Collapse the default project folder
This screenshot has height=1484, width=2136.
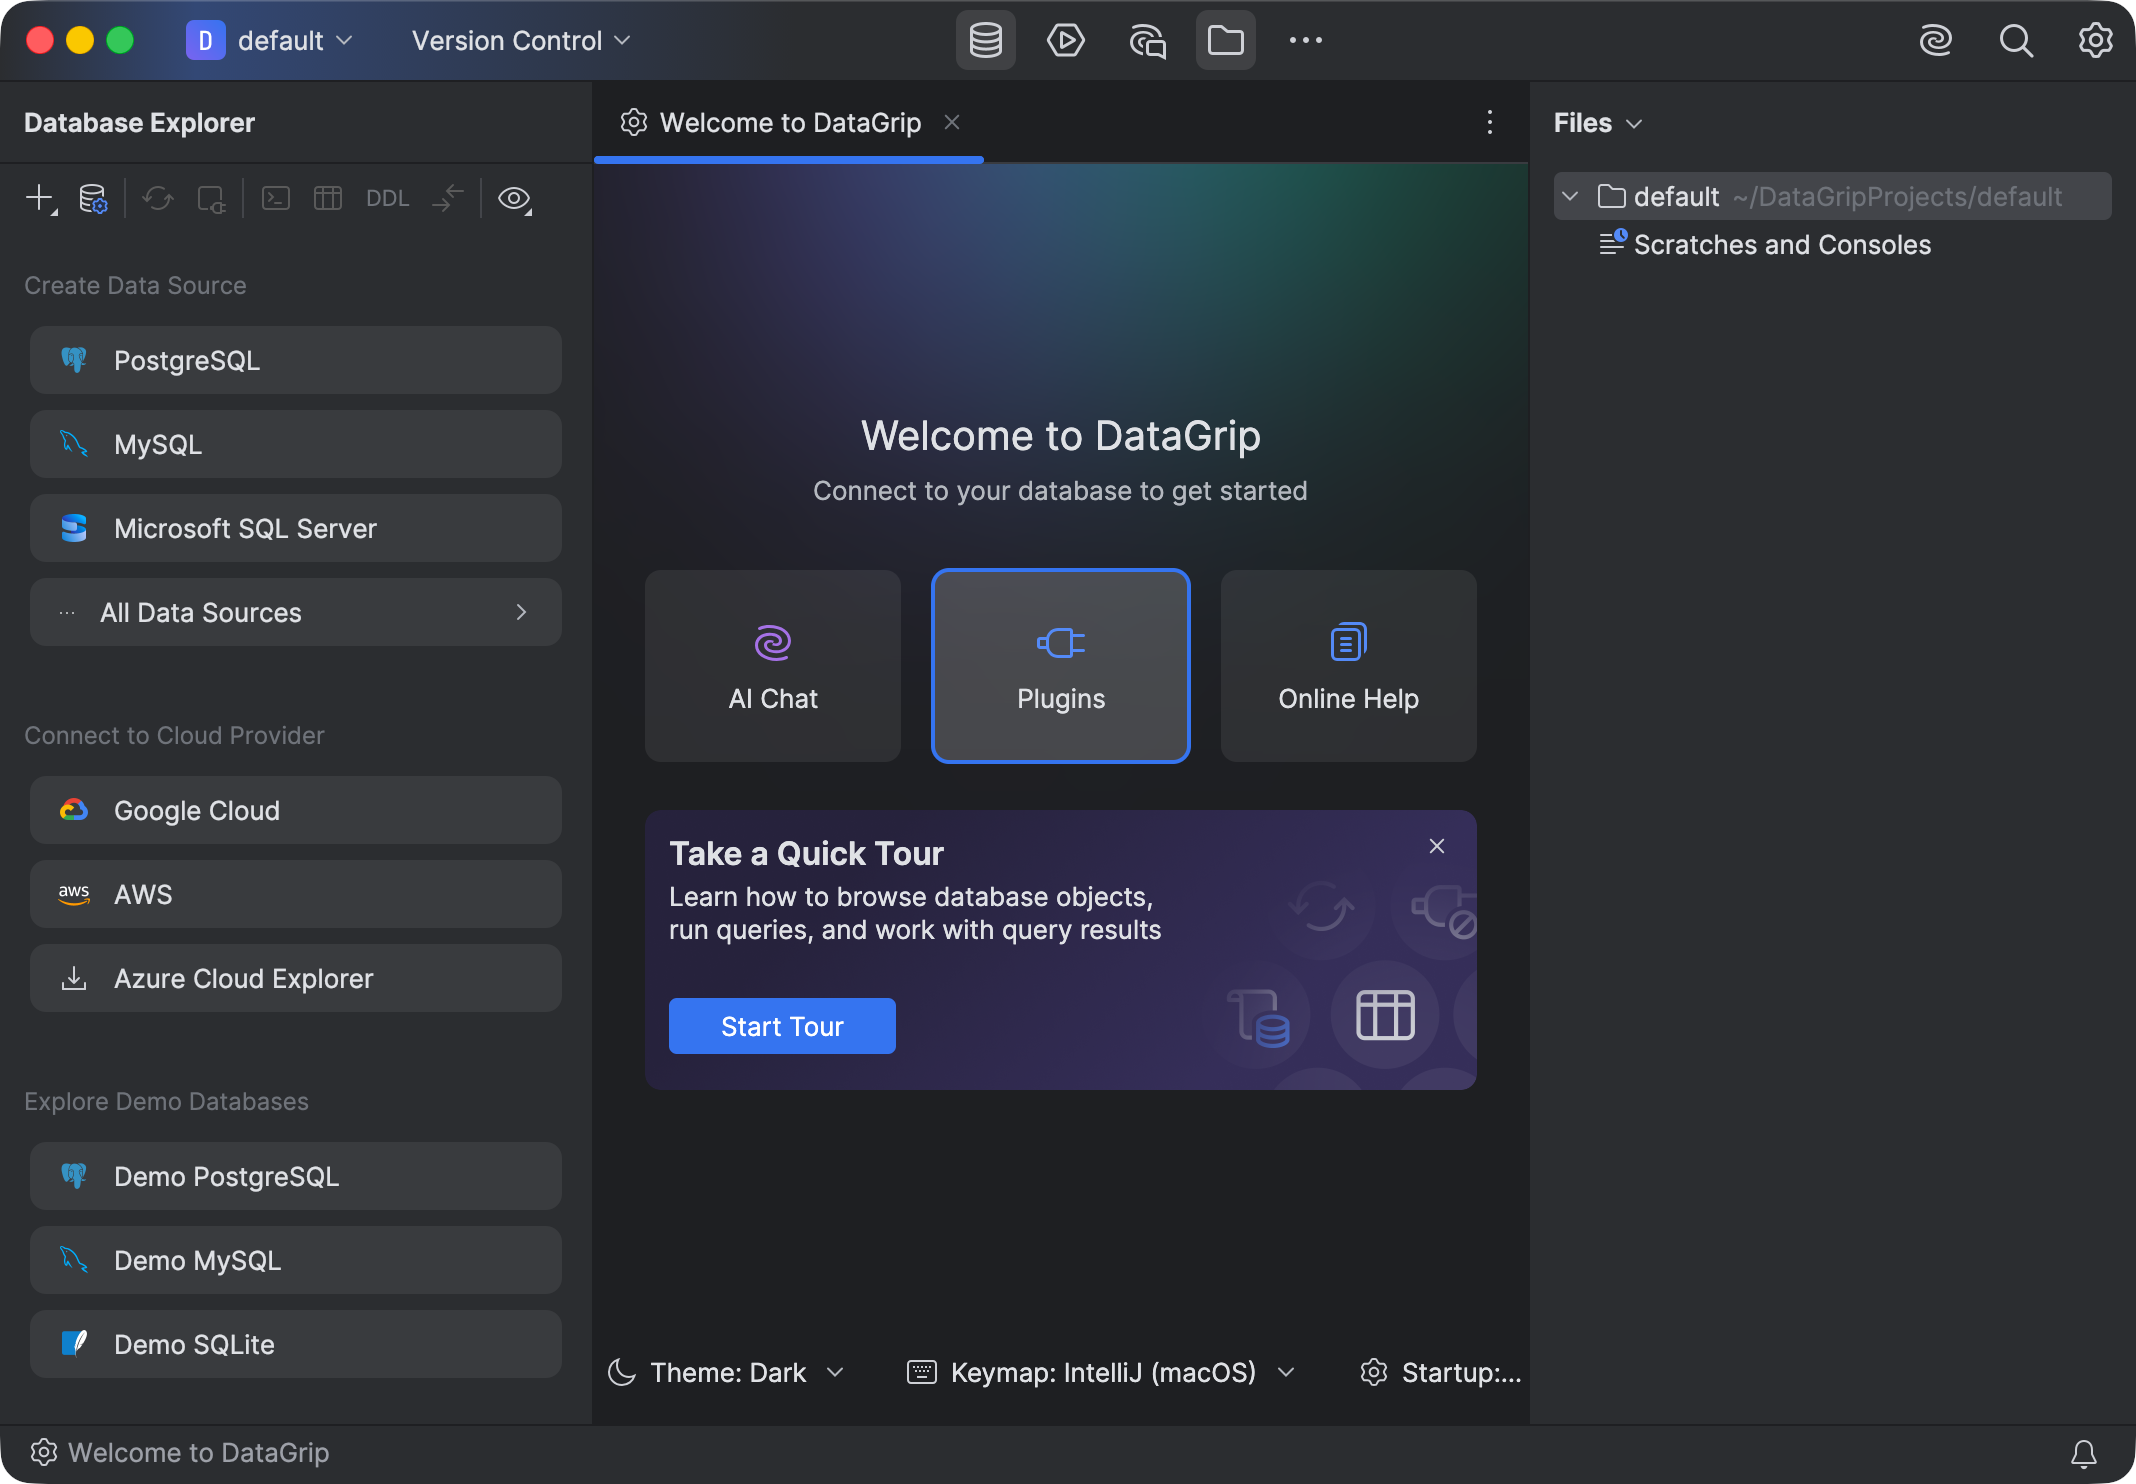click(x=1570, y=196)
